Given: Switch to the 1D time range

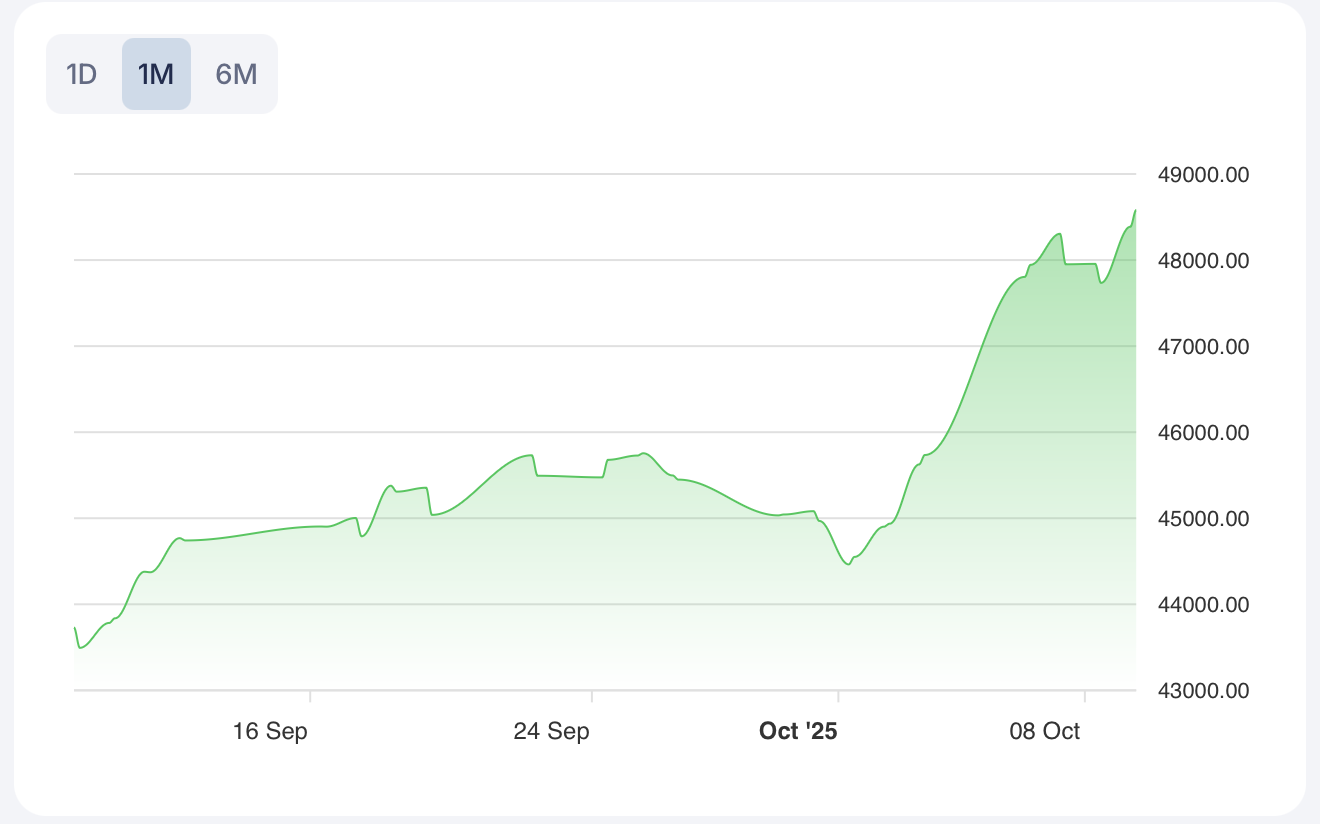Looking at the screenshot, I should point(81,74).
